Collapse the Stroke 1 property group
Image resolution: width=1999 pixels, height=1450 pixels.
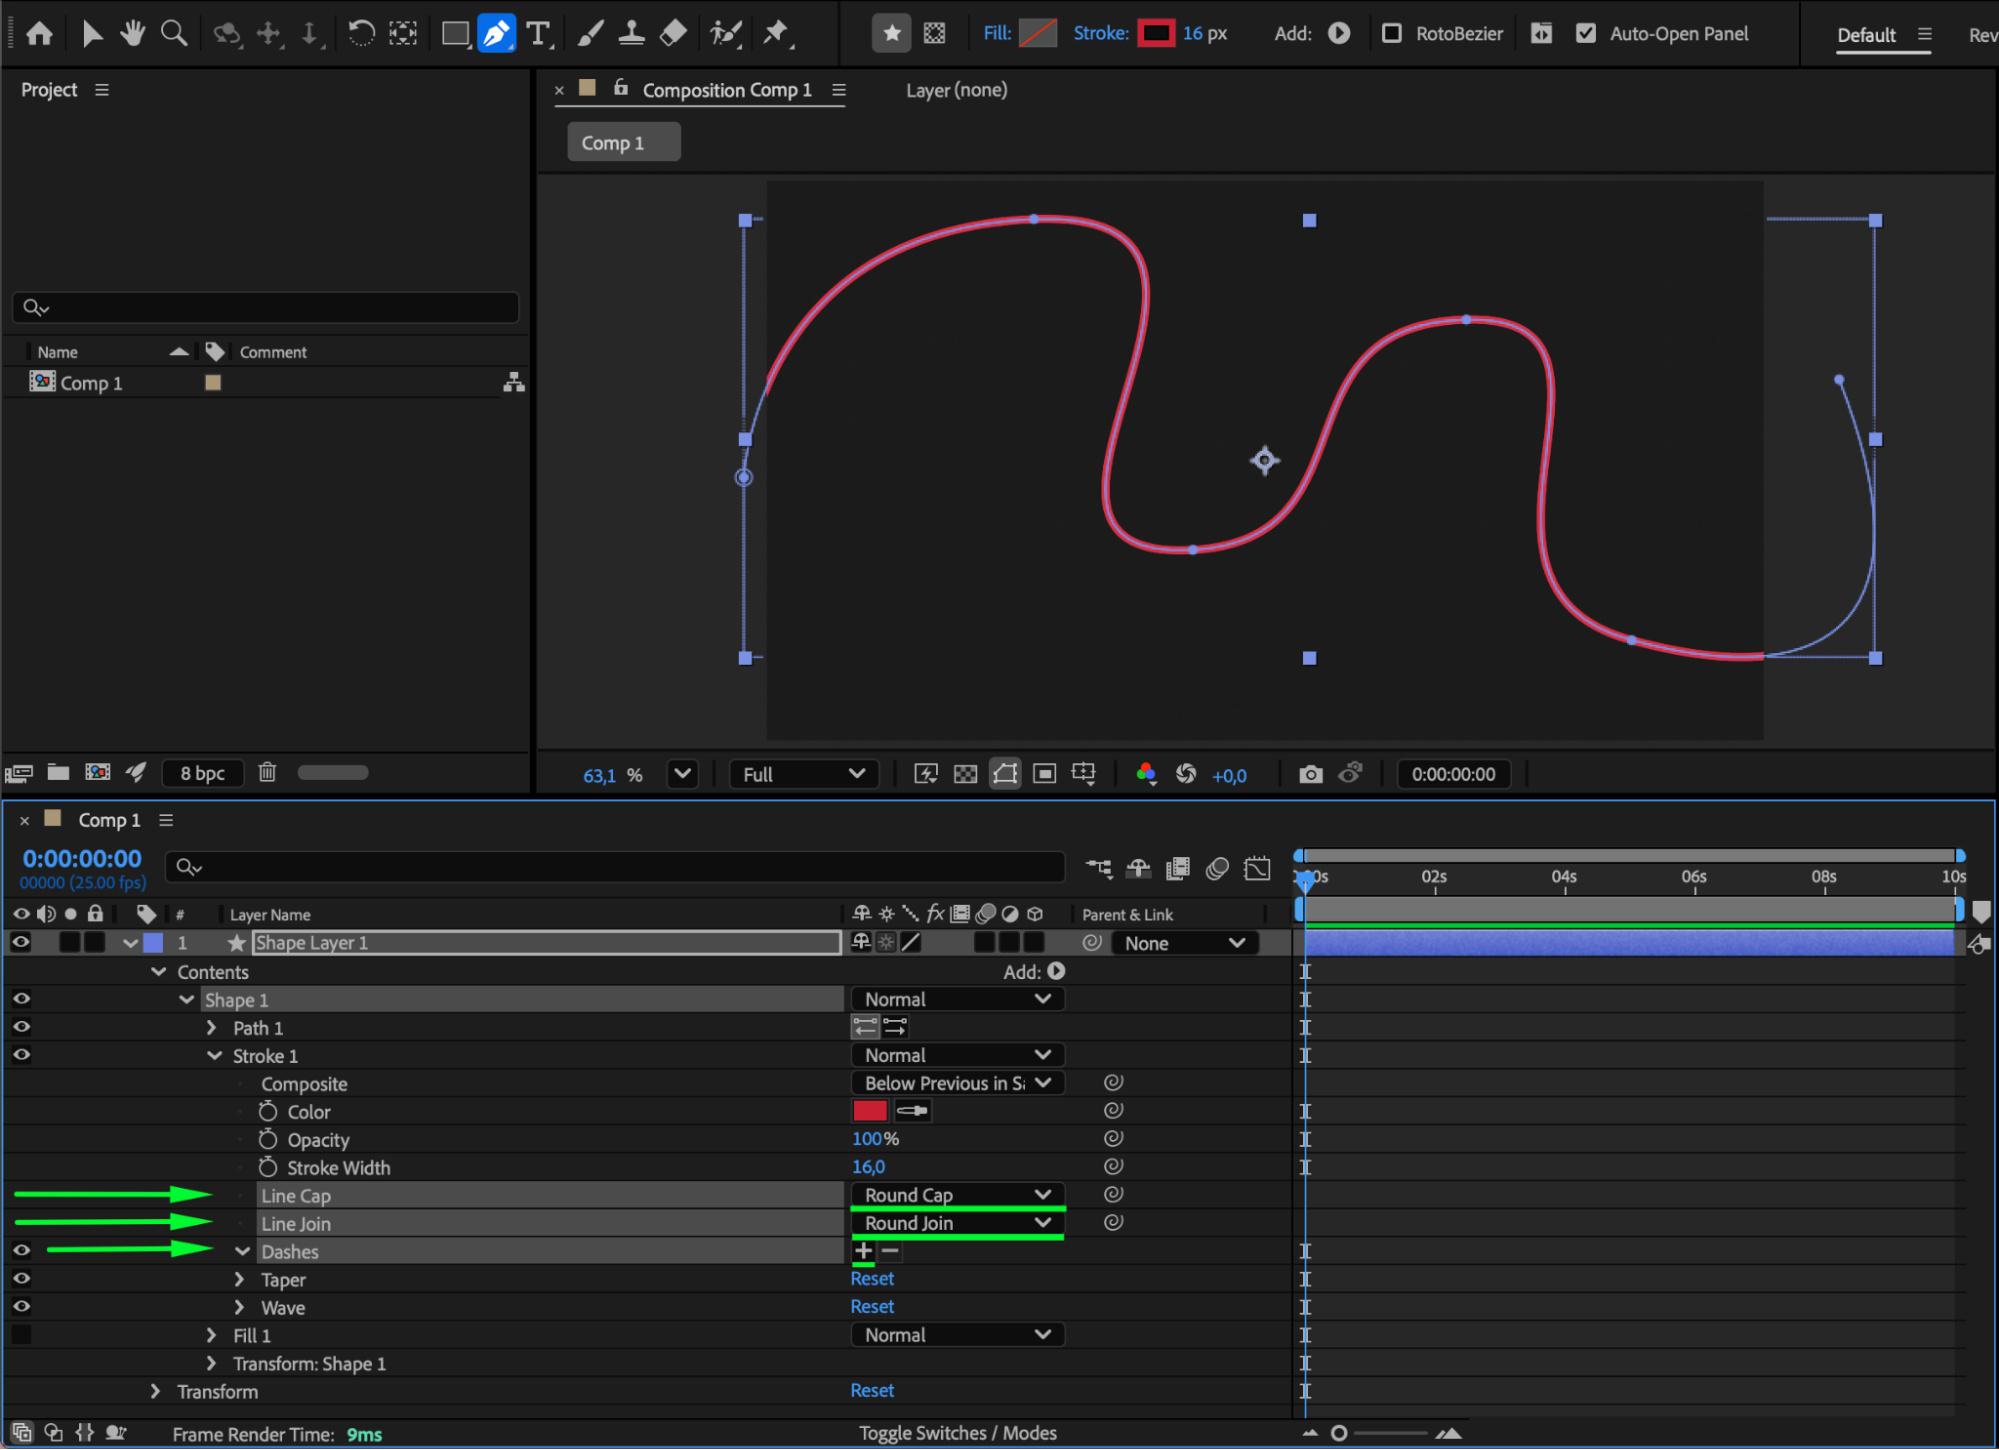point(214,1055)
